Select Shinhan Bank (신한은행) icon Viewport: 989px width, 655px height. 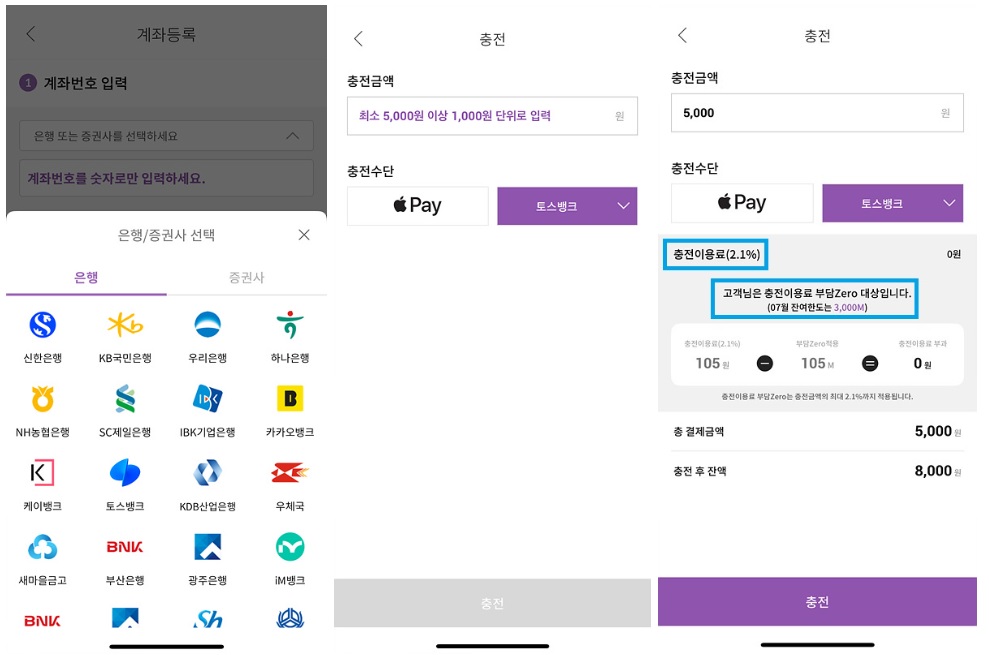click(x=43, y=325)
